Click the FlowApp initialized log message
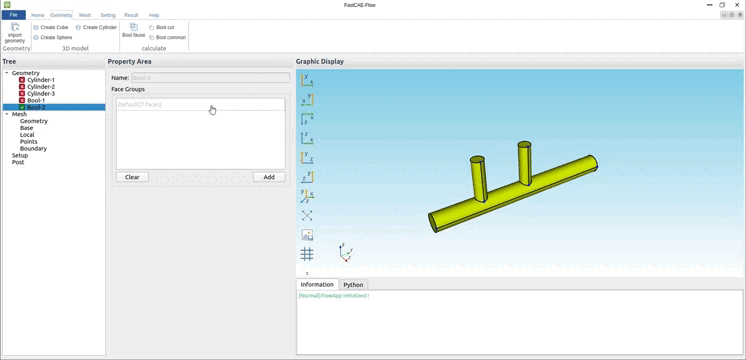Viewport: 746px width, 360px height. coord(334,296)
